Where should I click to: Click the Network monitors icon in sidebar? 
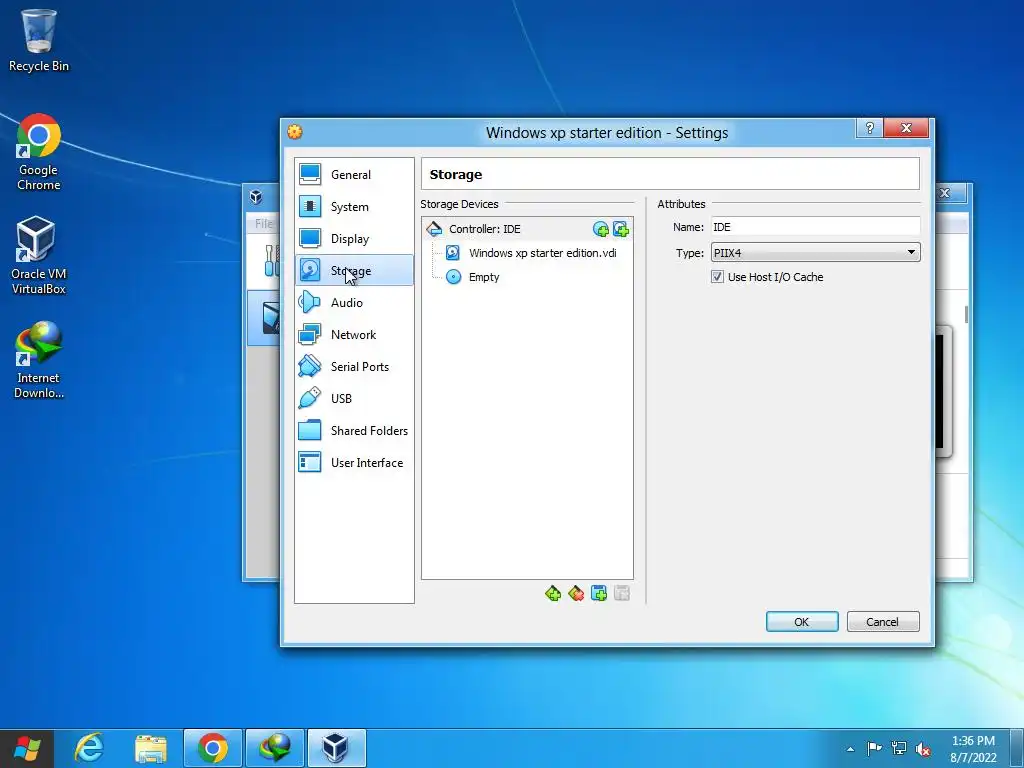point(310,334)
